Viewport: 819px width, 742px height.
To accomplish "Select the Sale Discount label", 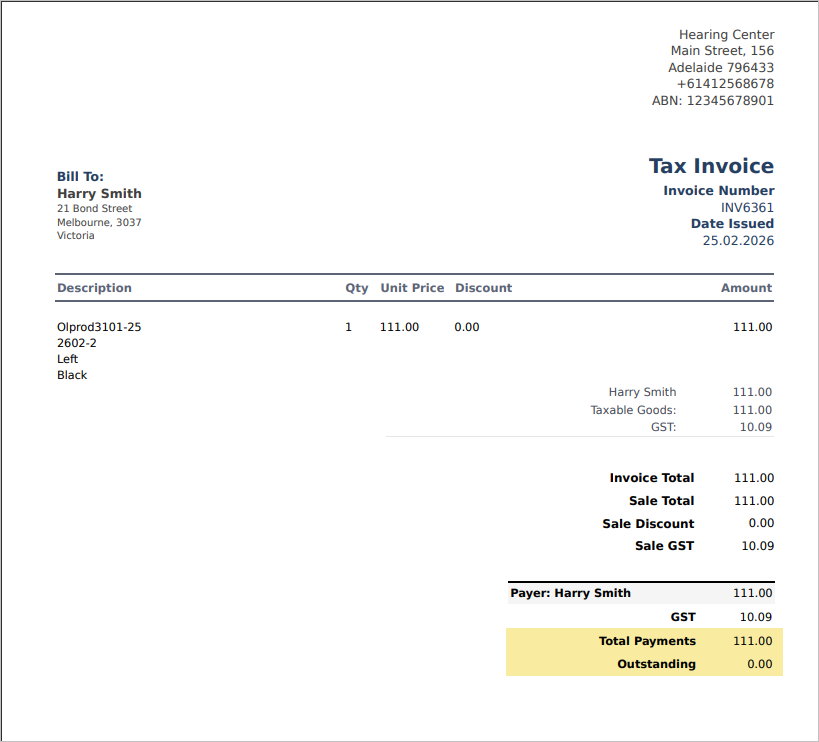I will (x=647, y=524).
